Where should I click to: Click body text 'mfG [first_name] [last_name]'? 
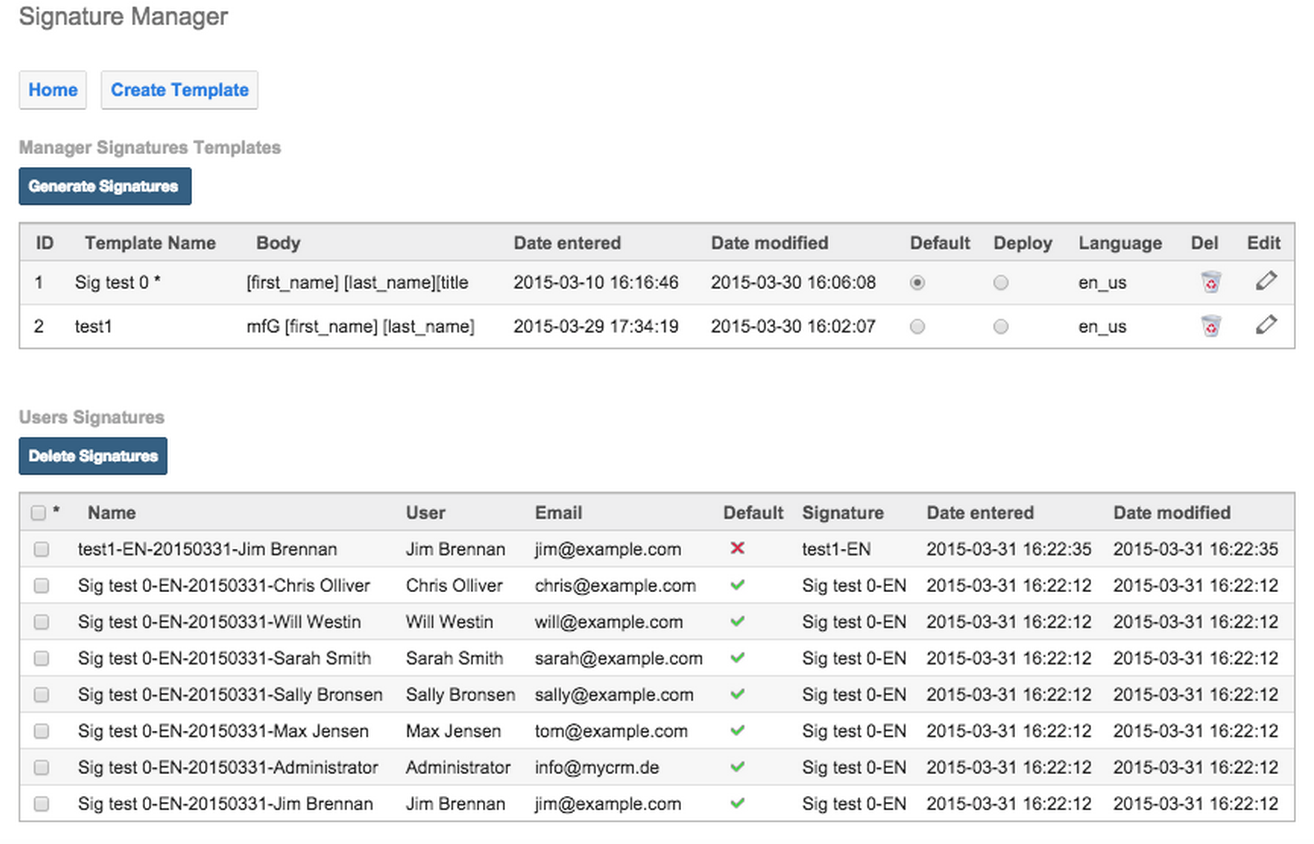(x=360, y=326)
